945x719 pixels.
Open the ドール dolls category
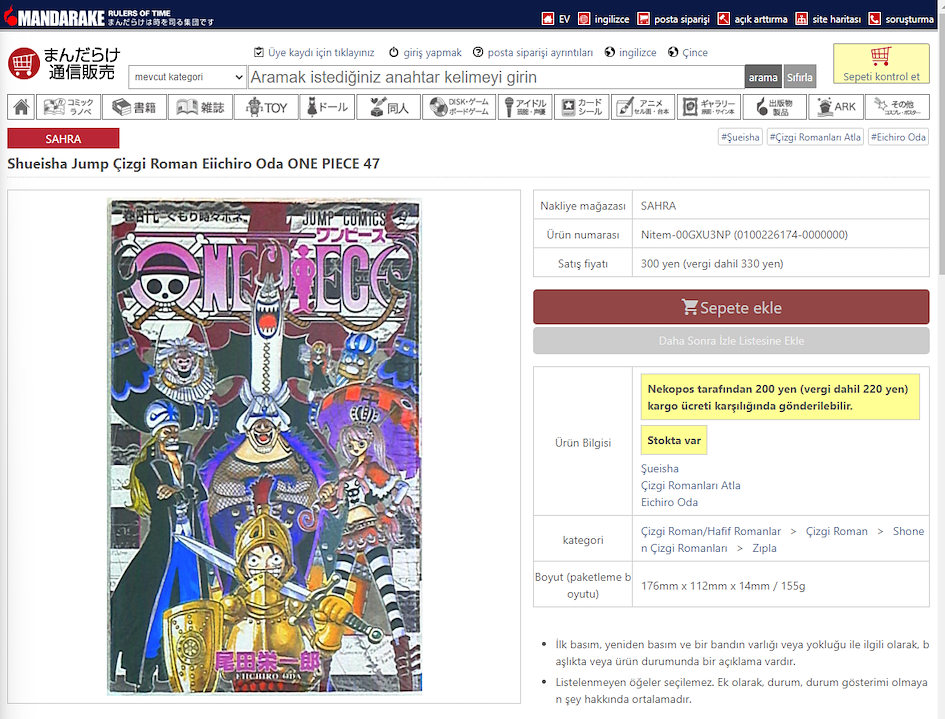click(327, 107)
